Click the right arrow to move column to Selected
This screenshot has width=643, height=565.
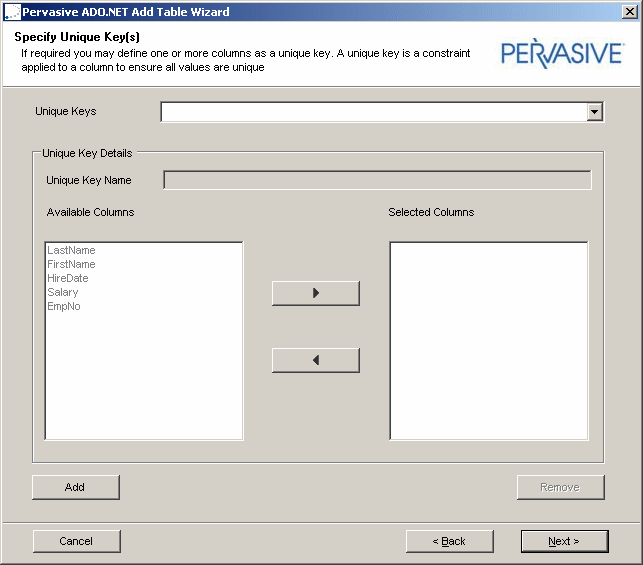click(315, 293)
